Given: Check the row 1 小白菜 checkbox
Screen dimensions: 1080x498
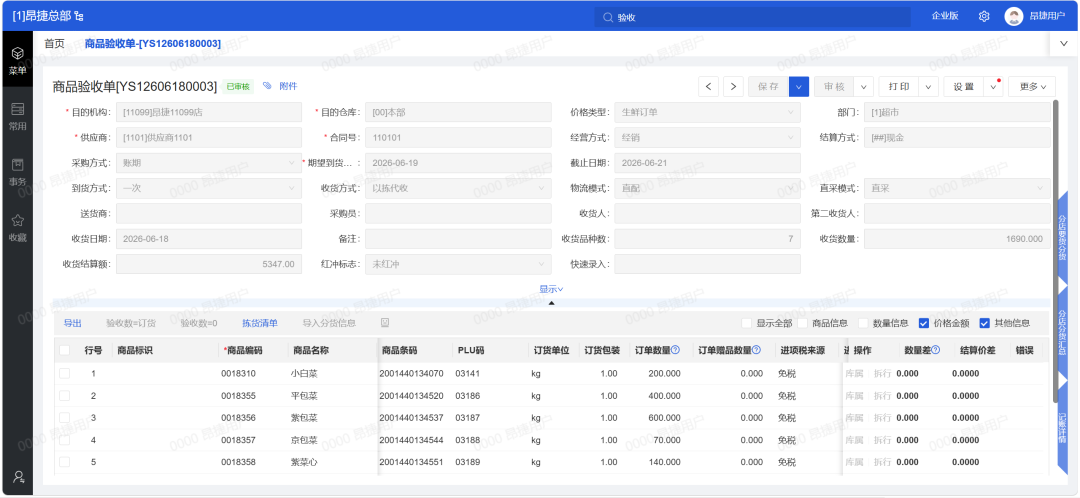Looking at the screenshot, I should tap(65, 373).
